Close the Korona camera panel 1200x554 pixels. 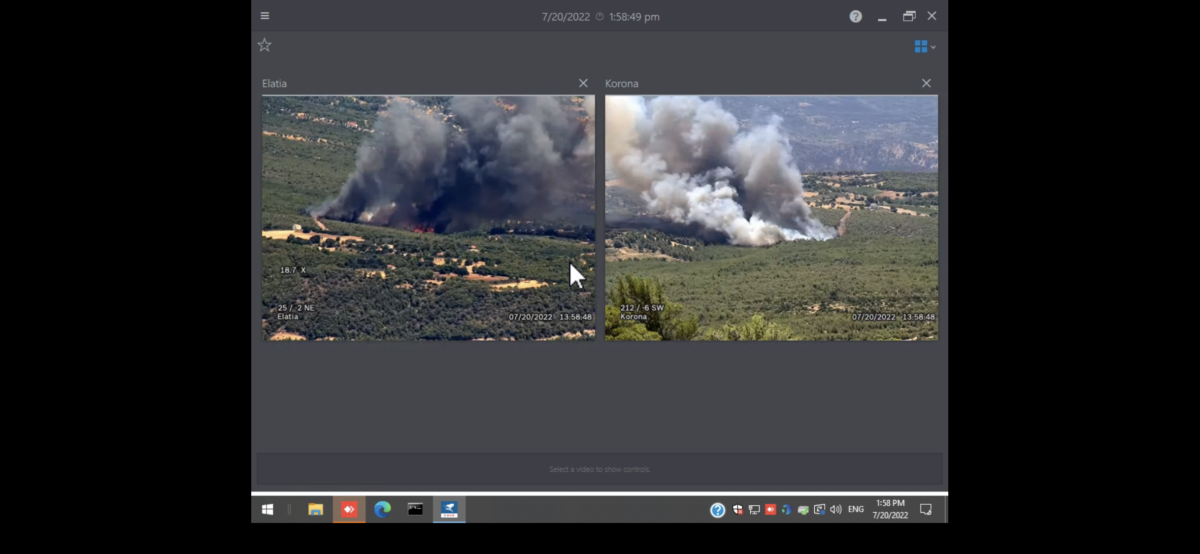(926, 84)
